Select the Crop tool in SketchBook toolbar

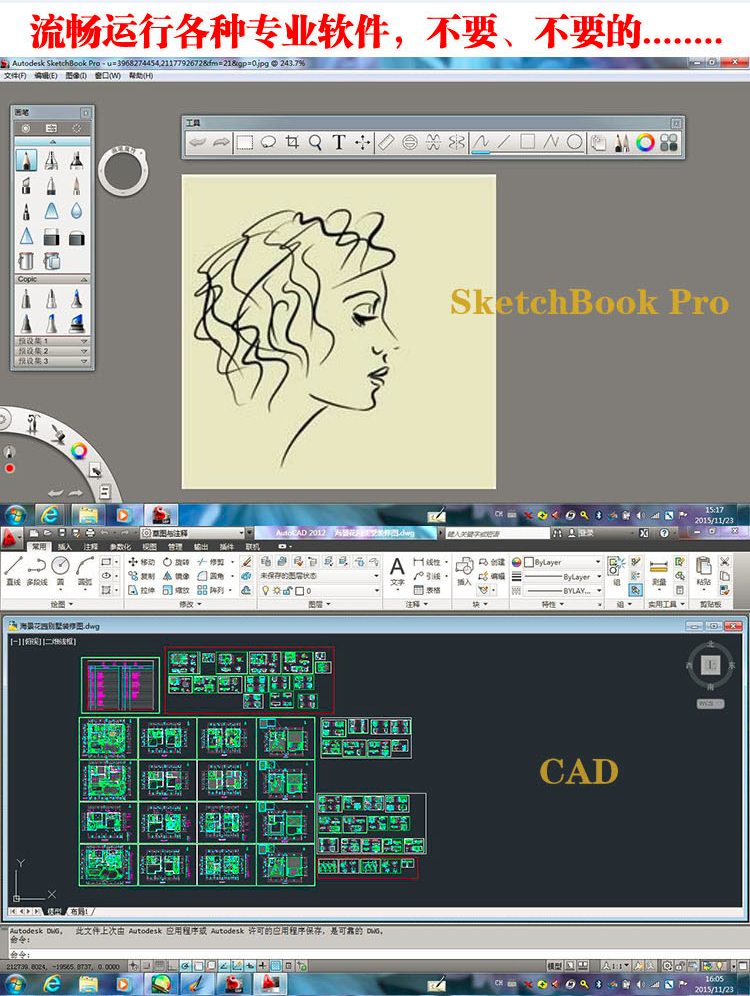(292, 142)
